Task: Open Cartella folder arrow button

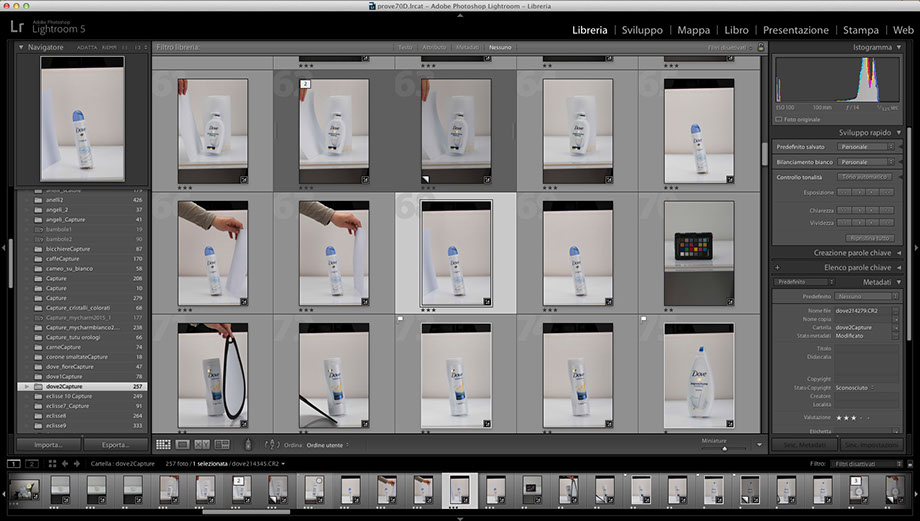Action: click(895, 327)
